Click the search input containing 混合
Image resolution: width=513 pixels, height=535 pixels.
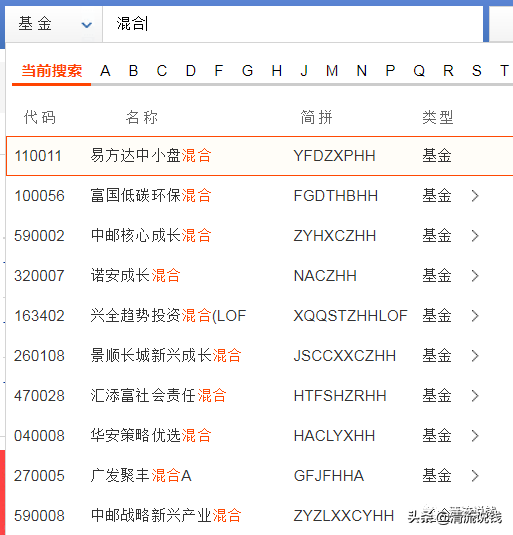[293, 24]
